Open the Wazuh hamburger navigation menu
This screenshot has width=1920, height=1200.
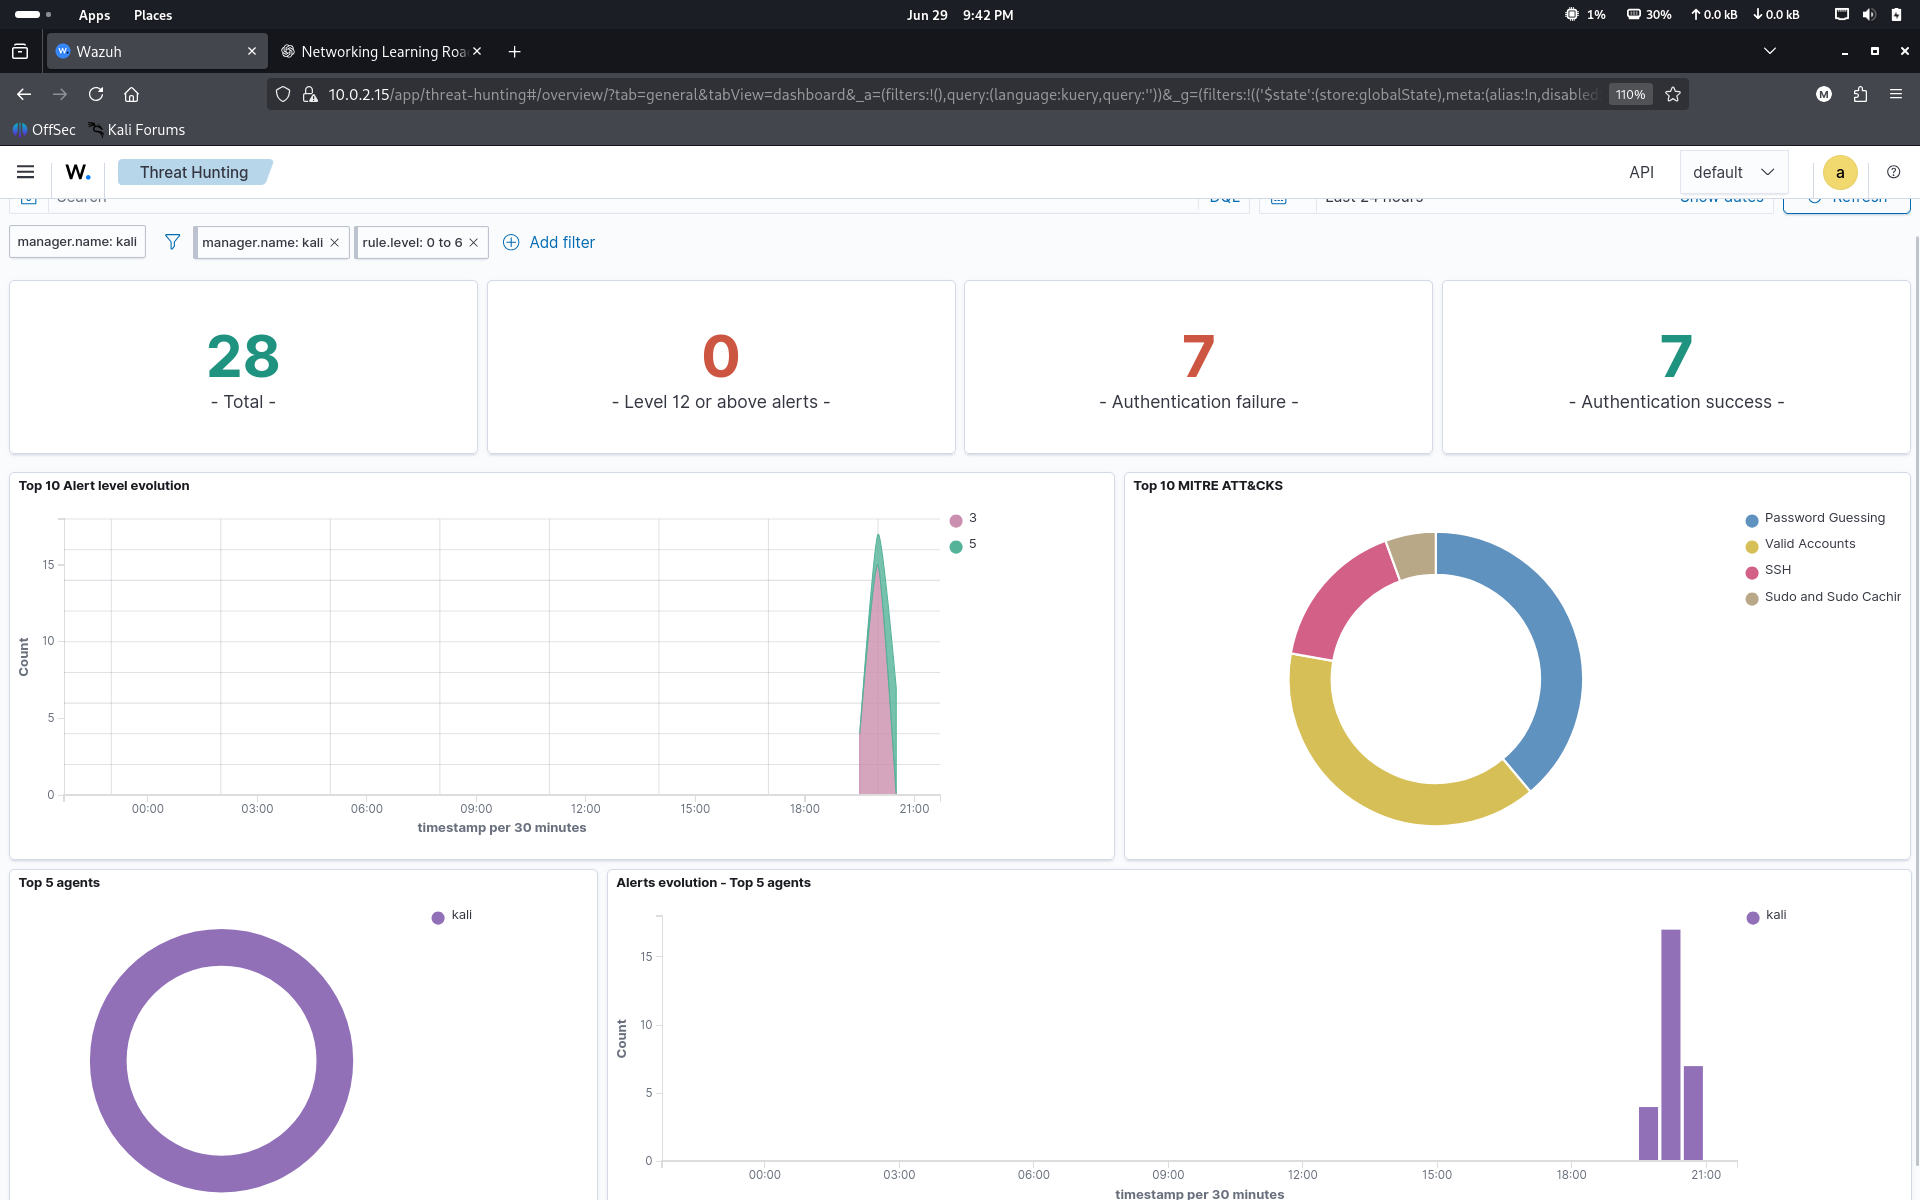click(26, 172)
